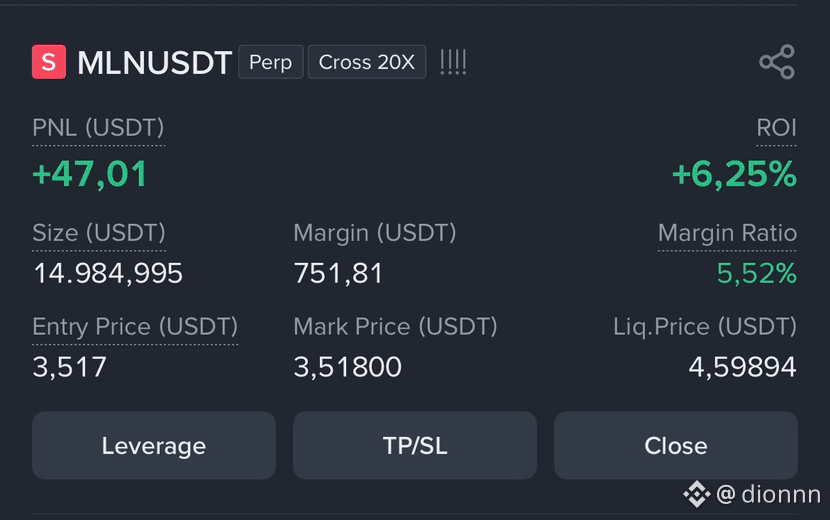This screenshot has height=520, width=830.
Task: Open the TP/SL settings button
Action: click(x=414, y=445)
